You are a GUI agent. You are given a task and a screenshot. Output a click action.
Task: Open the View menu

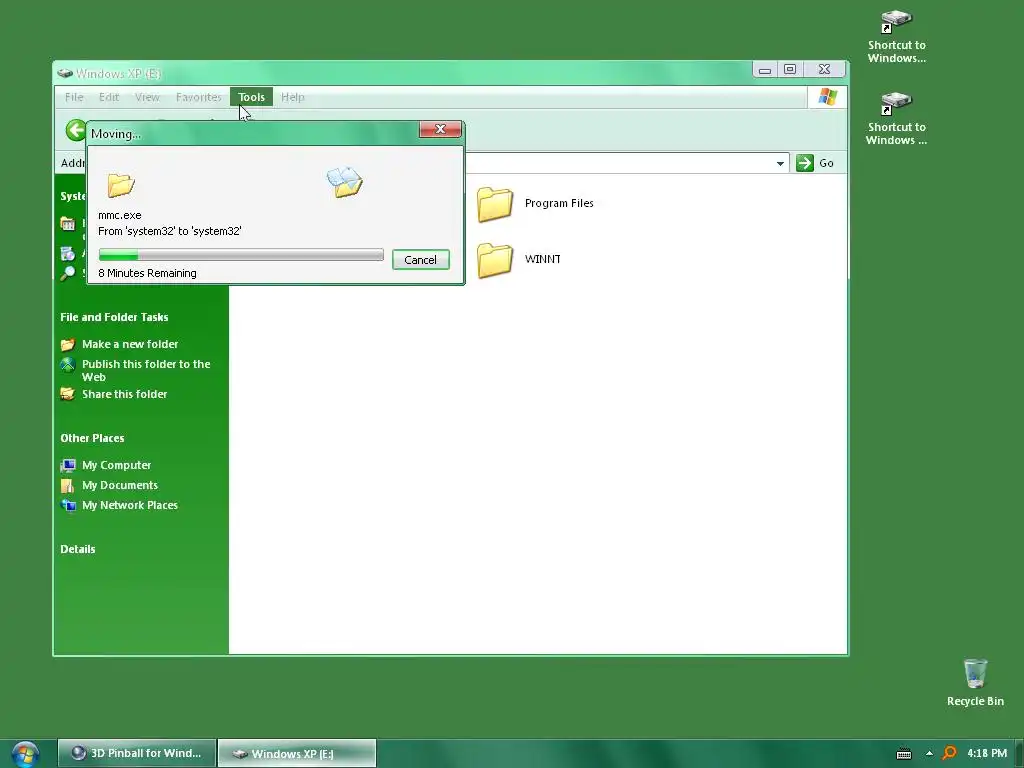[x=147, y=97]
